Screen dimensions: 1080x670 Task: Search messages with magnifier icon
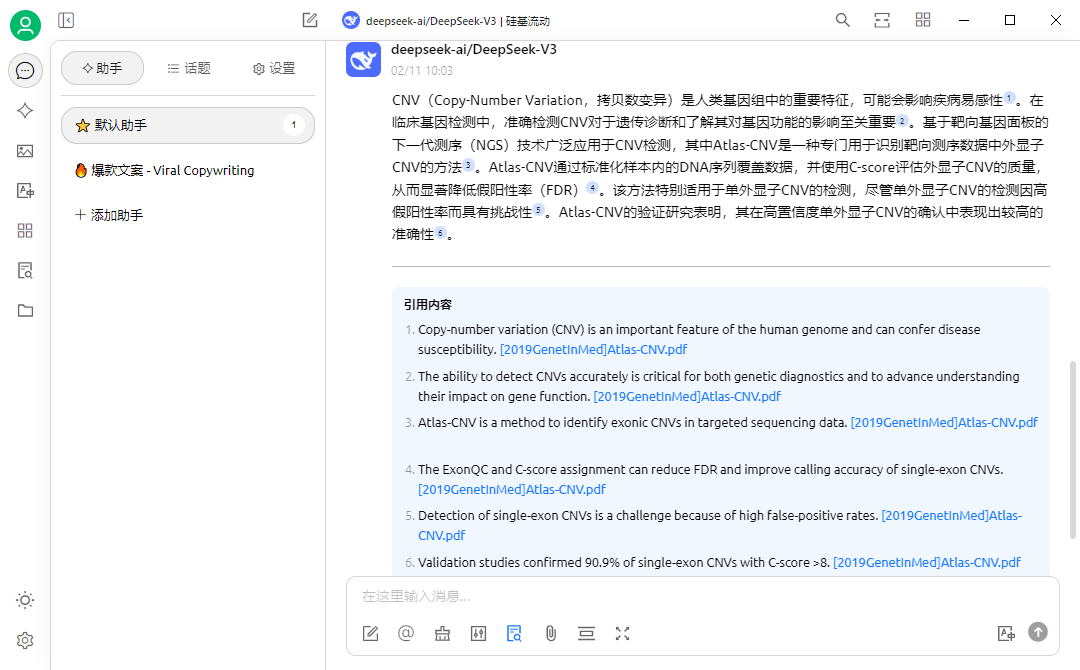(842, 20)
